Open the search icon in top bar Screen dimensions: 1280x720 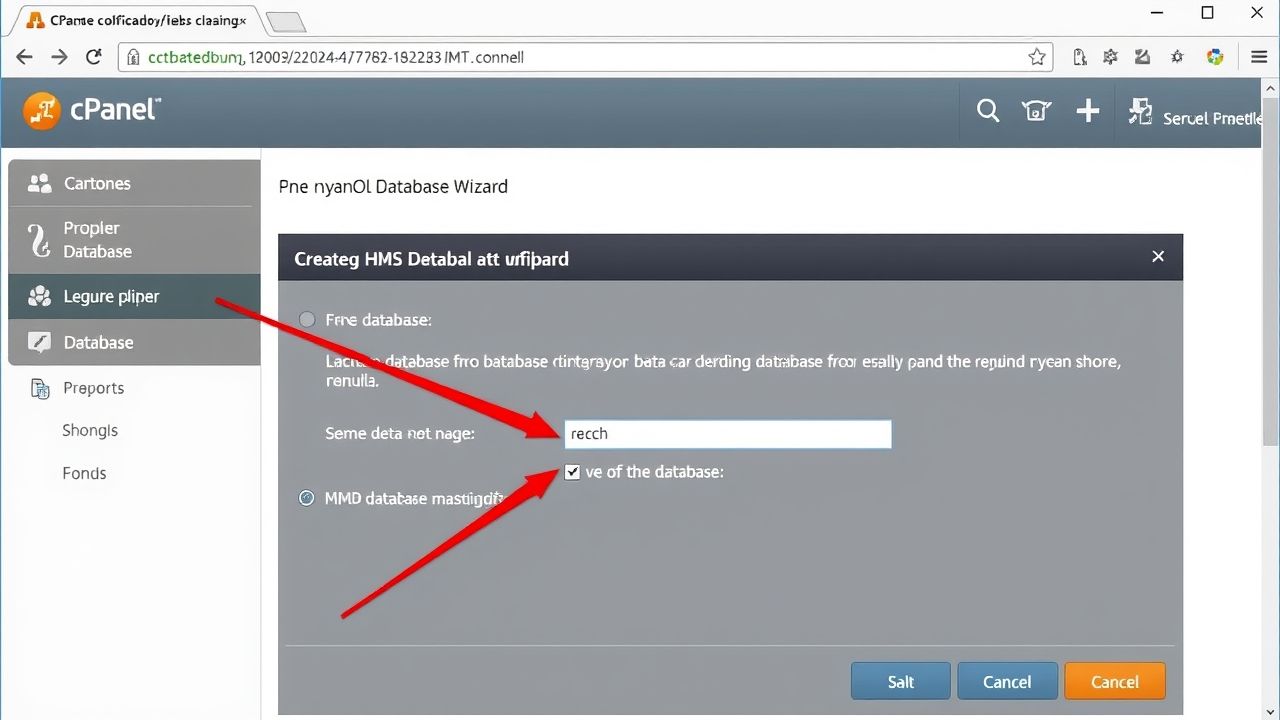click(x=988, y=111)
